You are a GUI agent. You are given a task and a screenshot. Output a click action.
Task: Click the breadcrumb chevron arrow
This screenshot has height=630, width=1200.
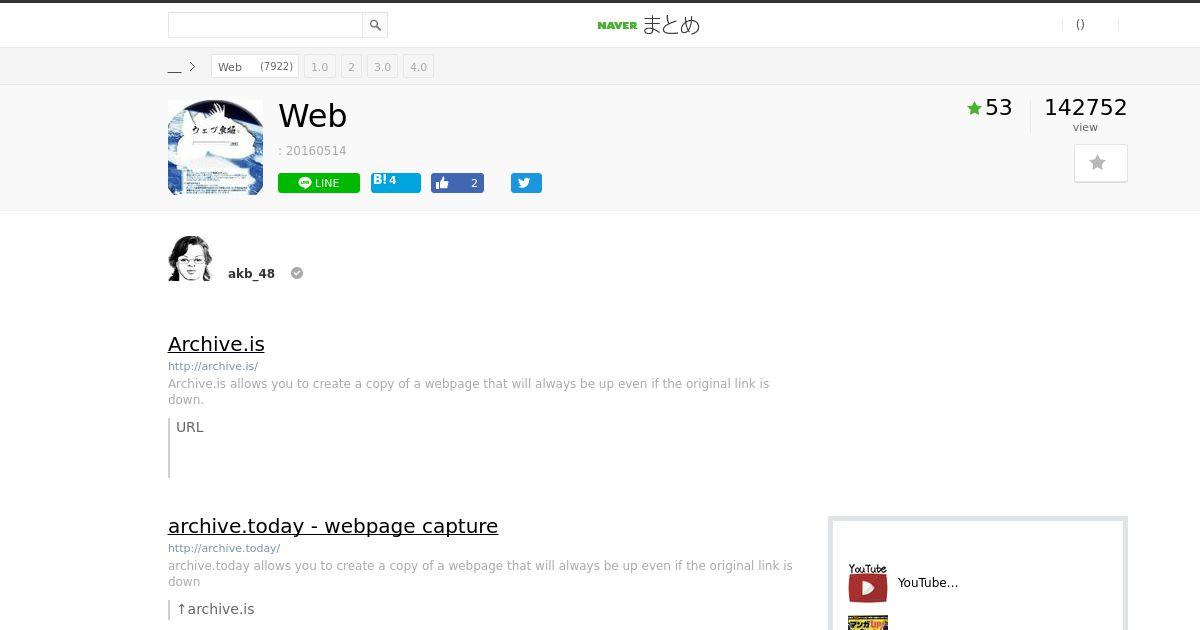192,67
